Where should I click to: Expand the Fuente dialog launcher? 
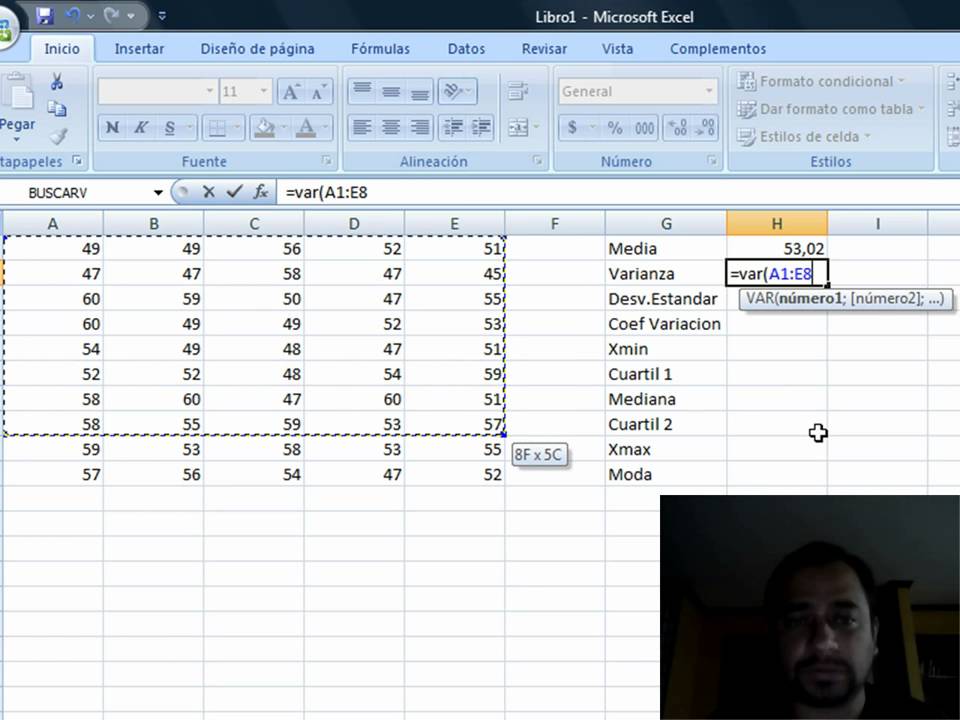pyautogui.click(x=327, y=160)
